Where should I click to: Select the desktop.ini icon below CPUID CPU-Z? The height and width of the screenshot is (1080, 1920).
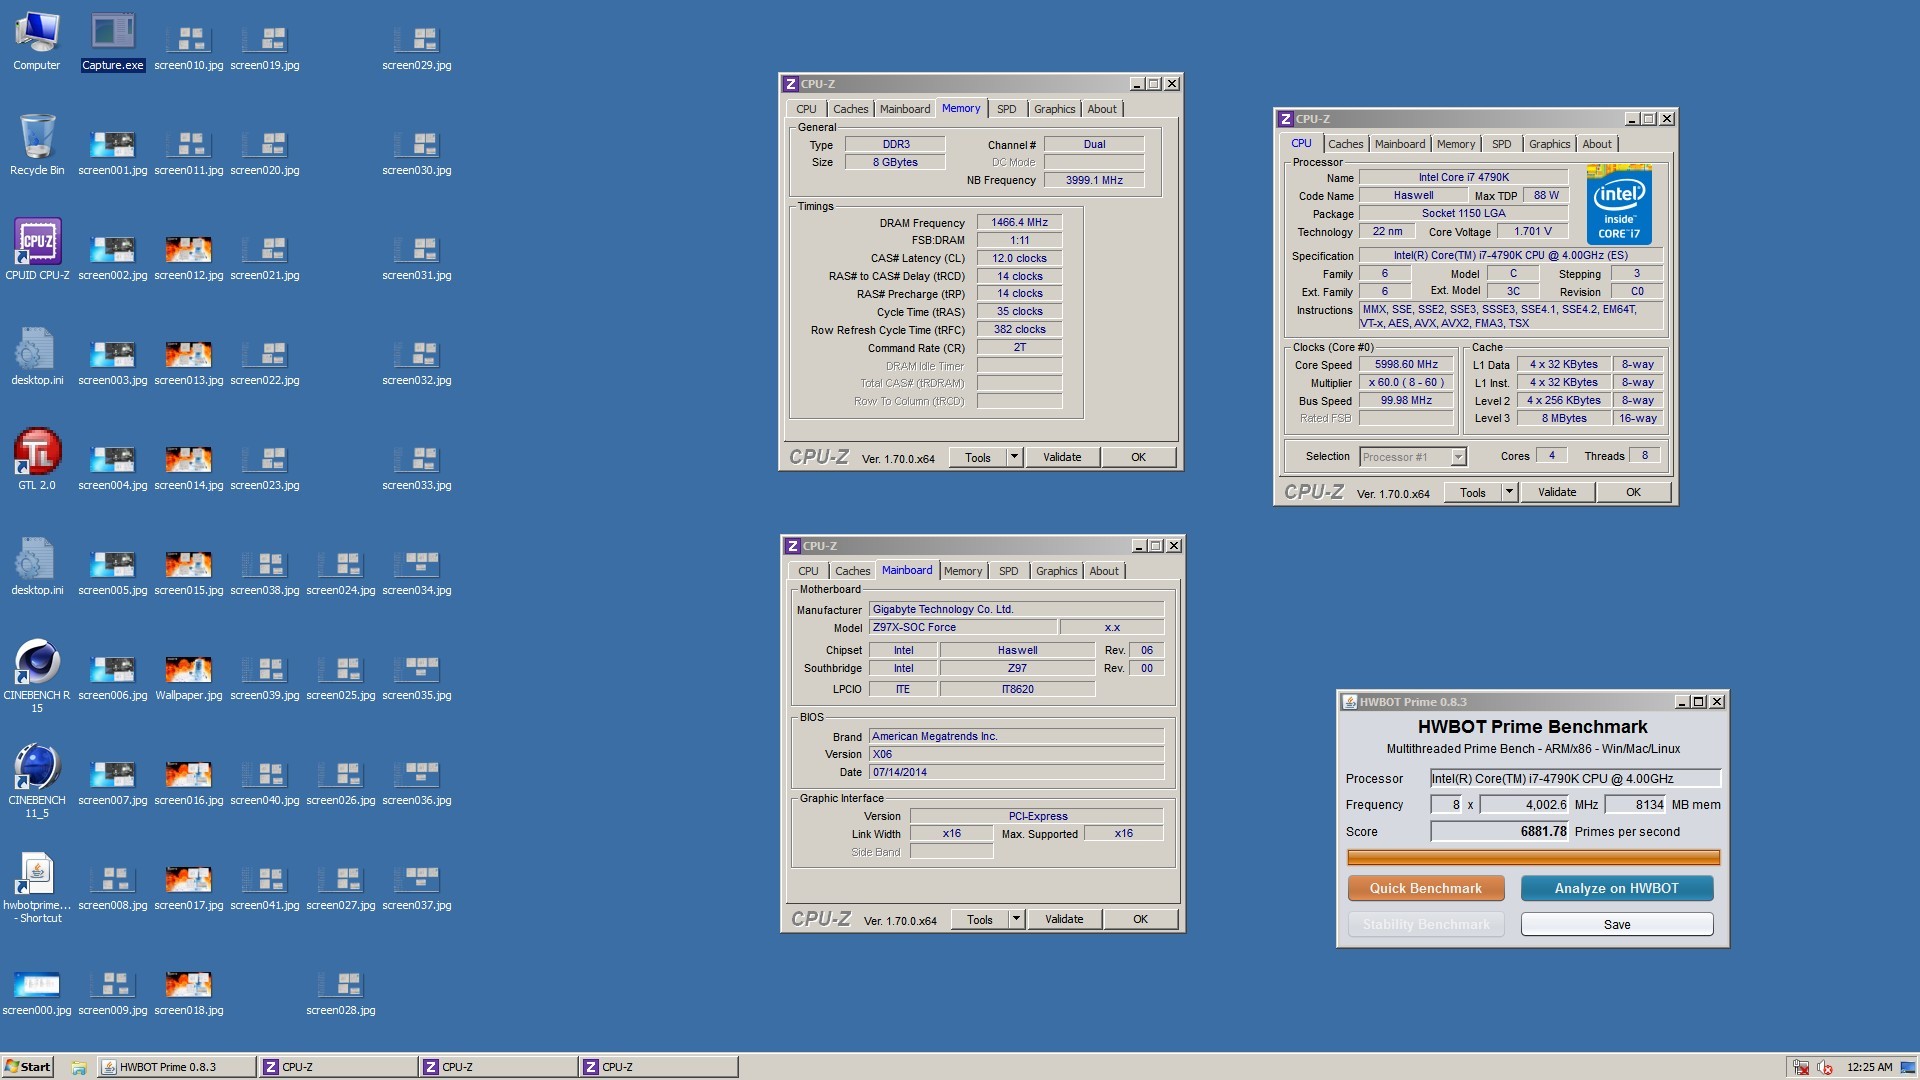(37, 356)
